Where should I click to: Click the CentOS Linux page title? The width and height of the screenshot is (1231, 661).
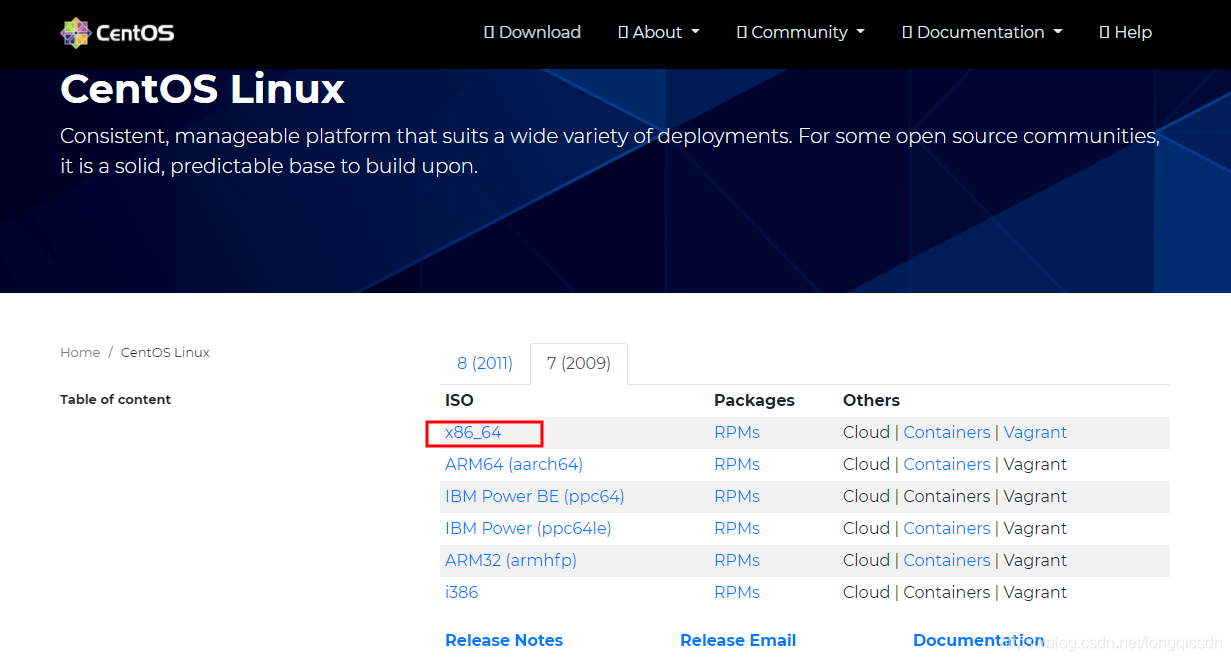pos(202,90)
